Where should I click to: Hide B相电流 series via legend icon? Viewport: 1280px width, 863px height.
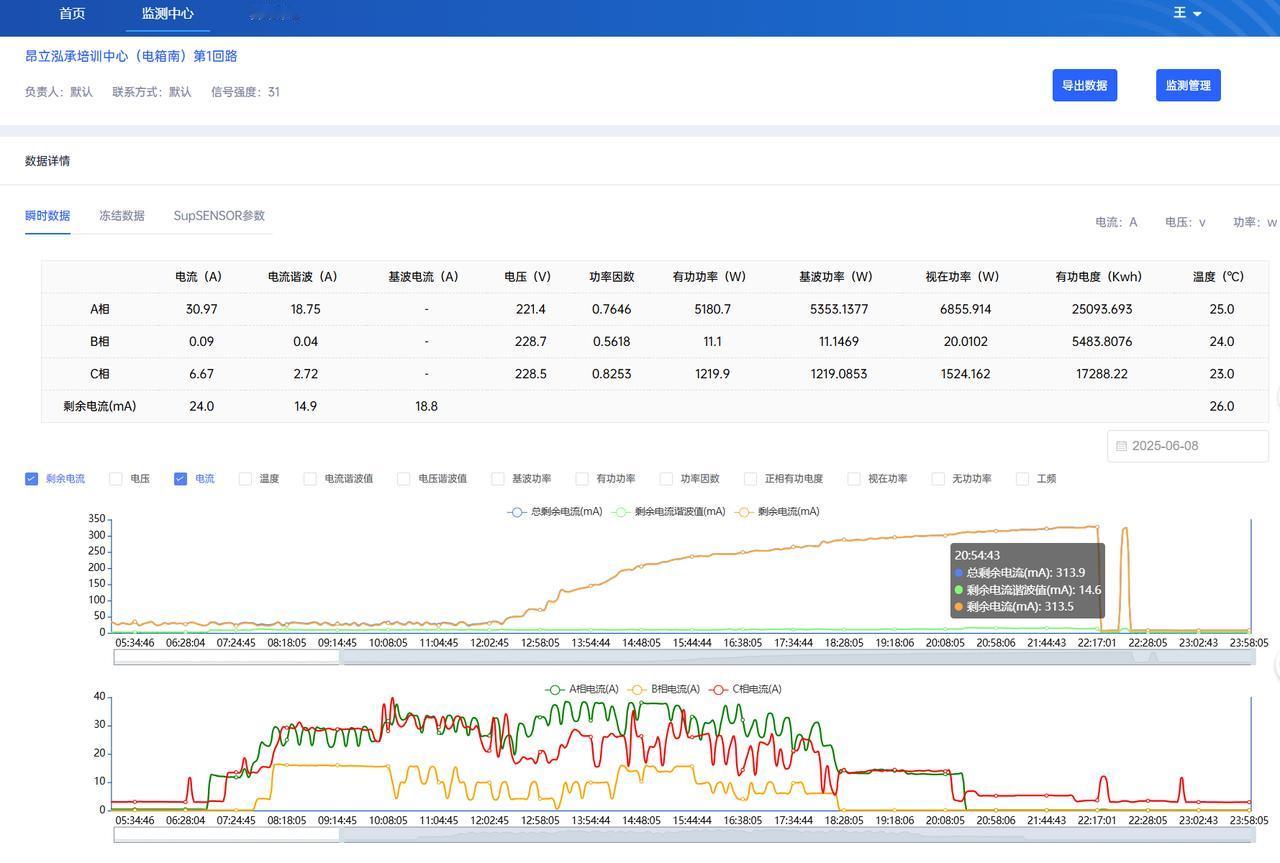tap(637, 690)
